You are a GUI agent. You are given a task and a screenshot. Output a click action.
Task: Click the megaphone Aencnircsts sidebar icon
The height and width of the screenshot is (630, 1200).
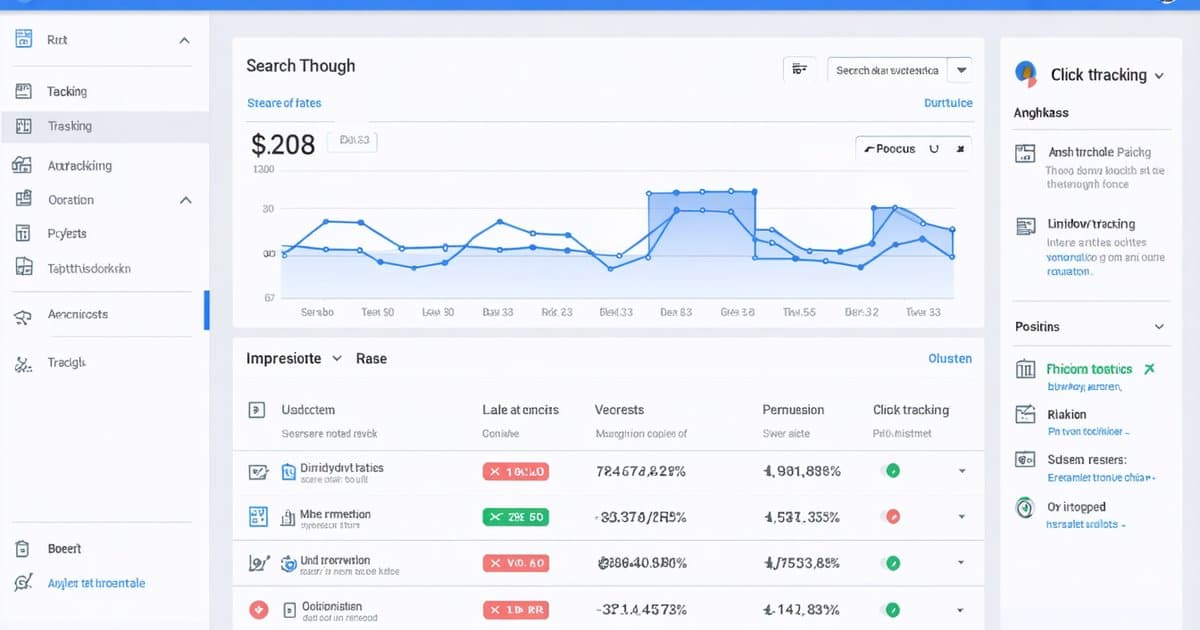click(x=23, y=313)
